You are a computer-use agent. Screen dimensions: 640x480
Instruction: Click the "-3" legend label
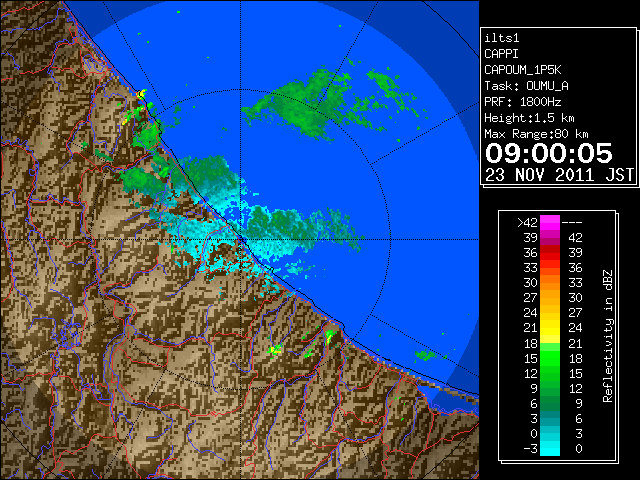click(x=530, y=449)
